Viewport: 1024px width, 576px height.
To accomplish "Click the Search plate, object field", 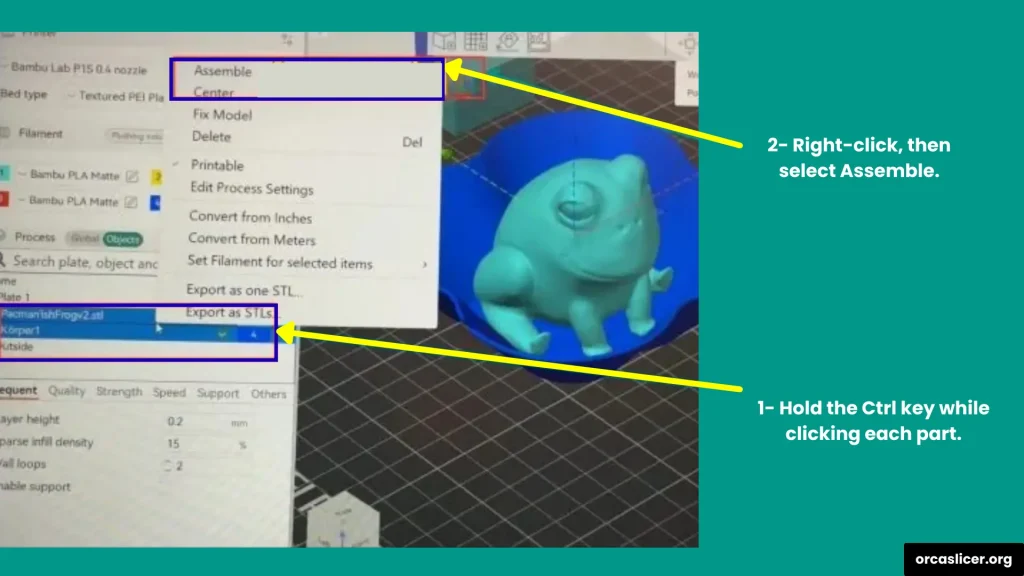I will click(x=80, y=263).
